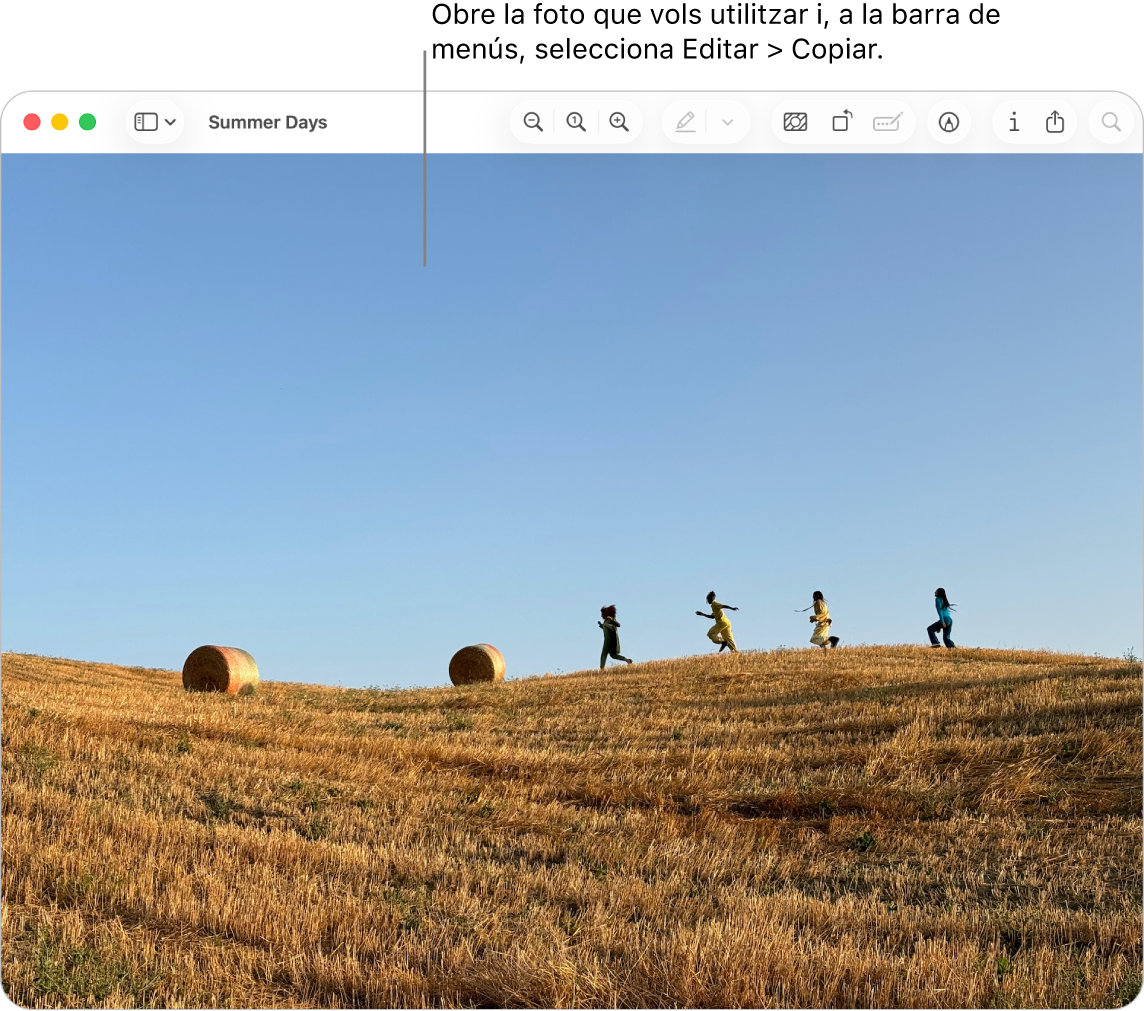1144x1011 pixels.
Task: Minimize the Summer Days window
Action: (59, 121)
